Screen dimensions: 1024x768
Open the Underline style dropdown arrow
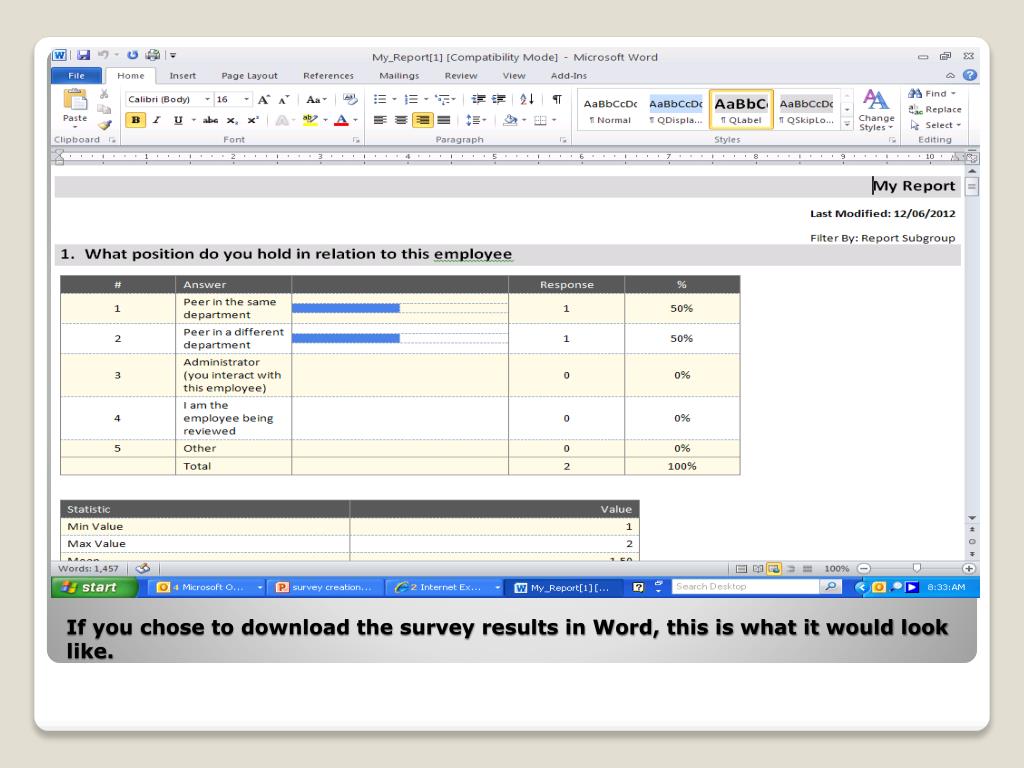point(193,120)
